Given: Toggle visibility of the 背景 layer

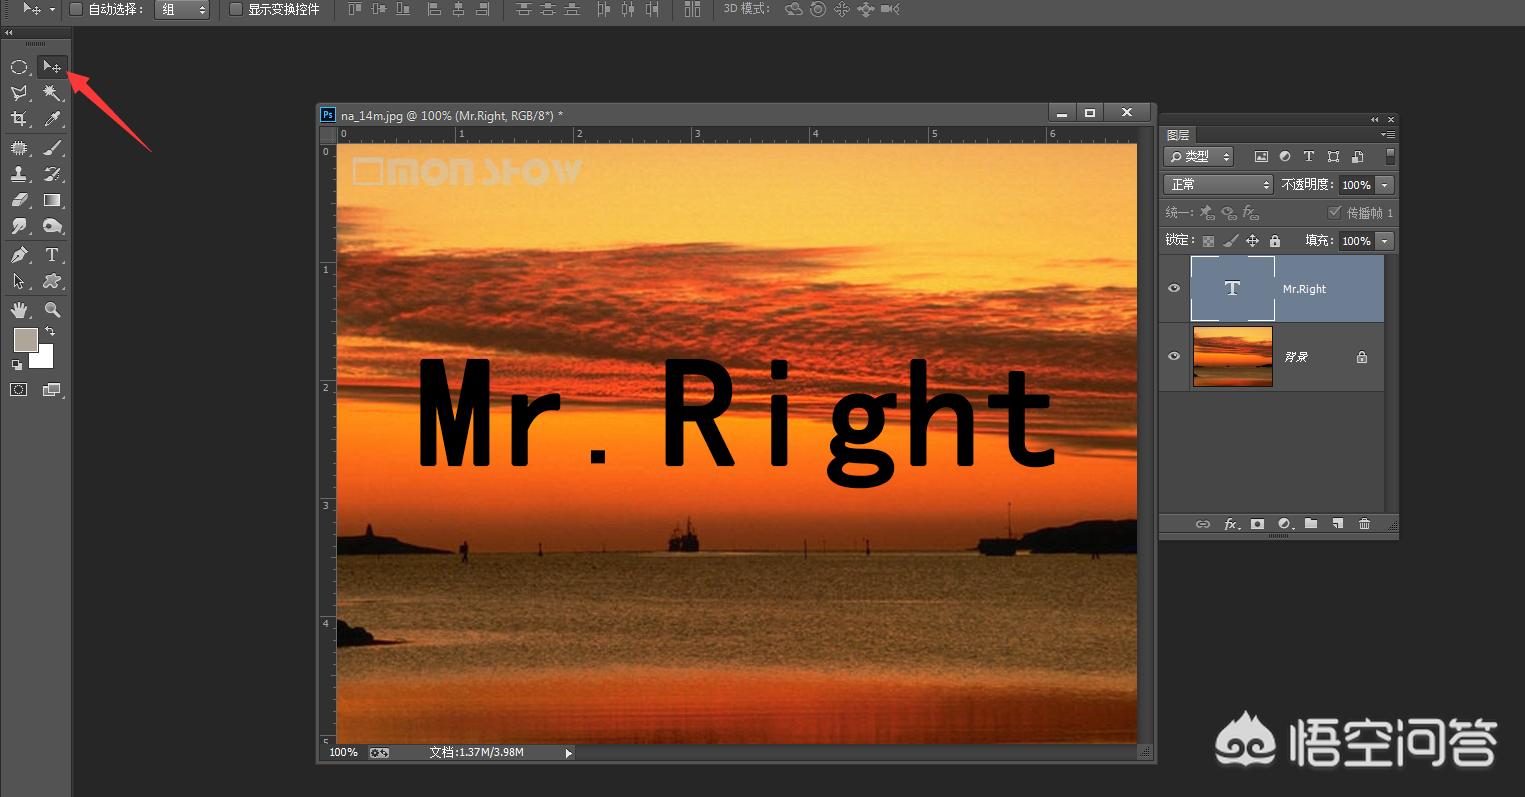Looking at the screenshot, I should click(x=1174, y=356).
